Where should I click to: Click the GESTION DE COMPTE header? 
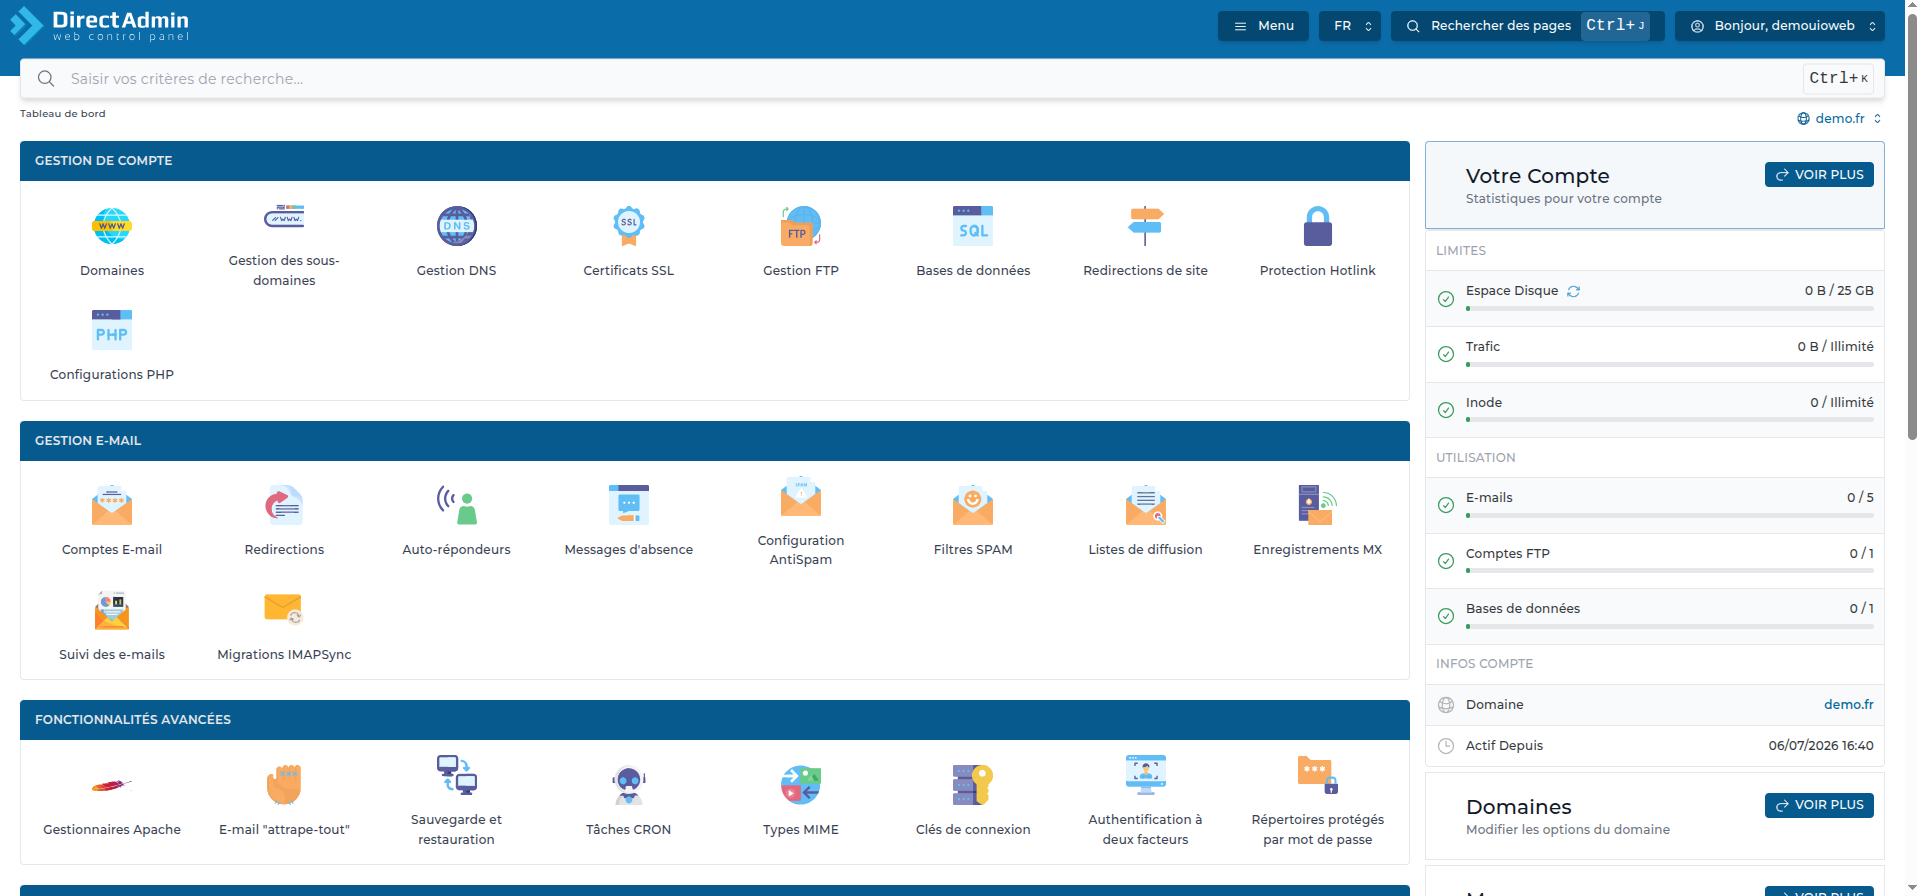click(715, 161)
